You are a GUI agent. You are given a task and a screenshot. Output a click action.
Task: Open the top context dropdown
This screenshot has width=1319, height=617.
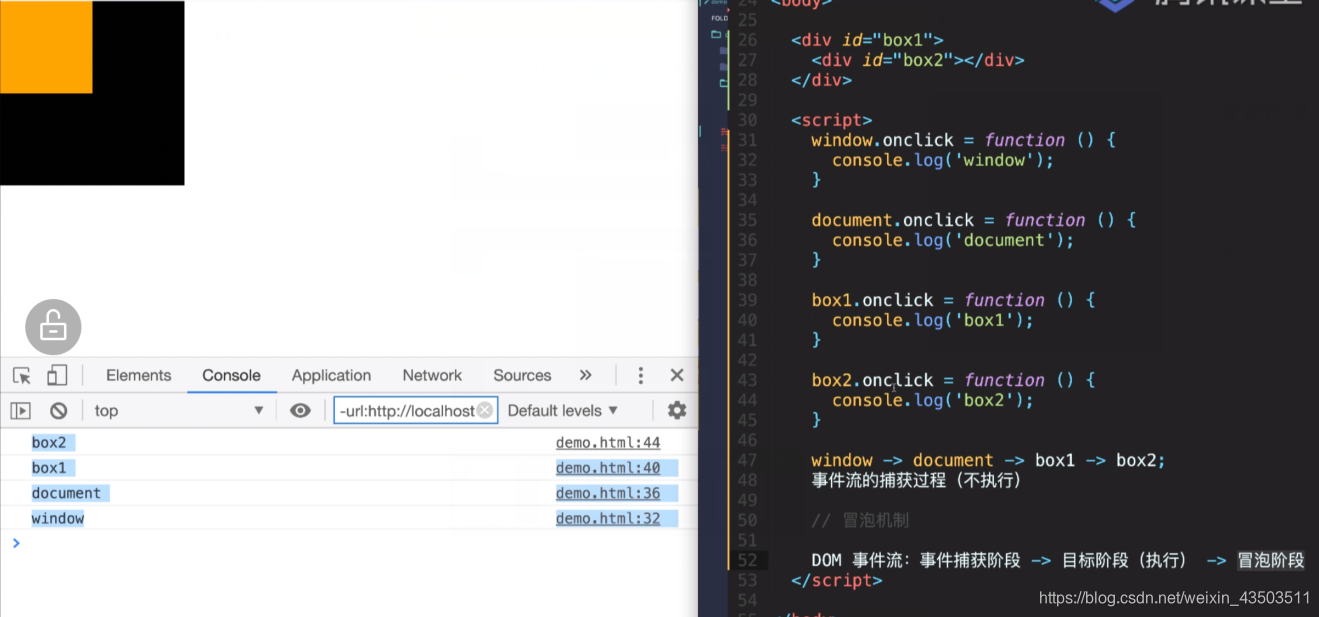[x=179, y=411]
